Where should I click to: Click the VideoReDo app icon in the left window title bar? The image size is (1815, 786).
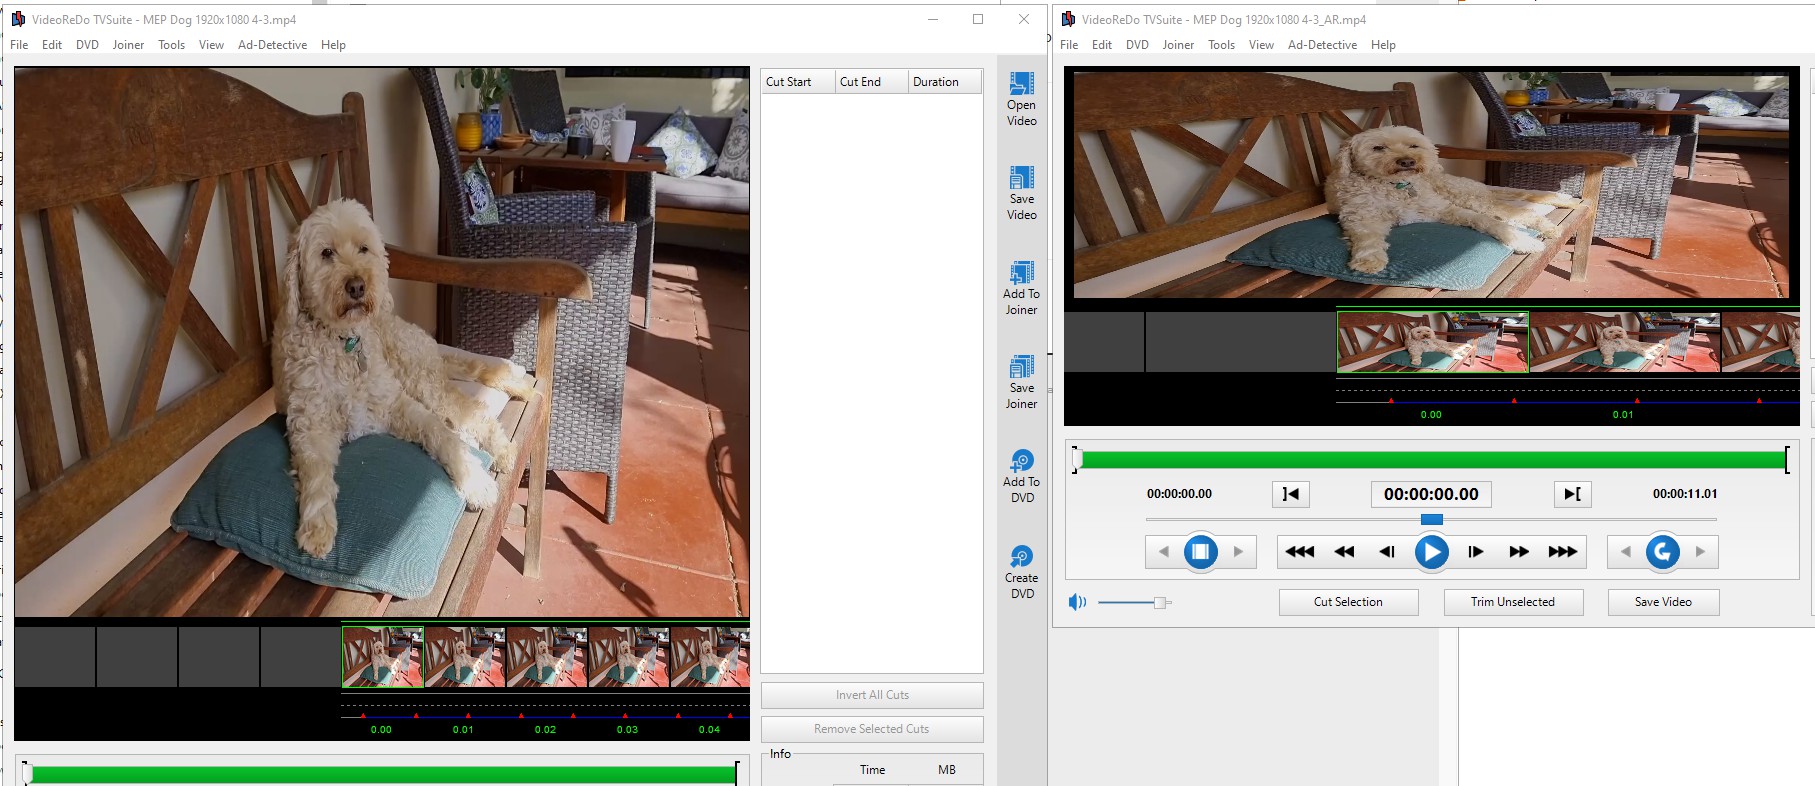click(18, 19)
